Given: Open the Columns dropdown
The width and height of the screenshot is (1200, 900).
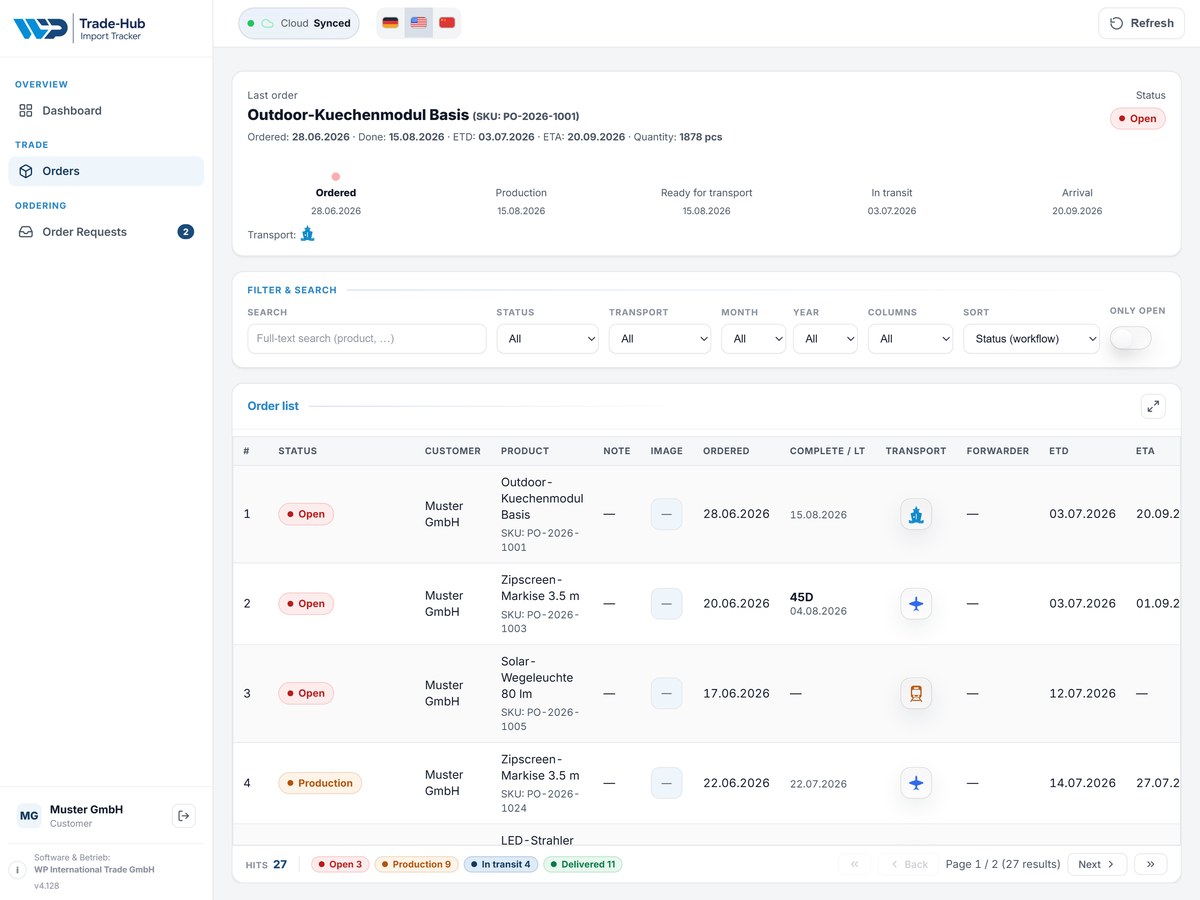Looking at the screenshot, I should pos(910,339).
